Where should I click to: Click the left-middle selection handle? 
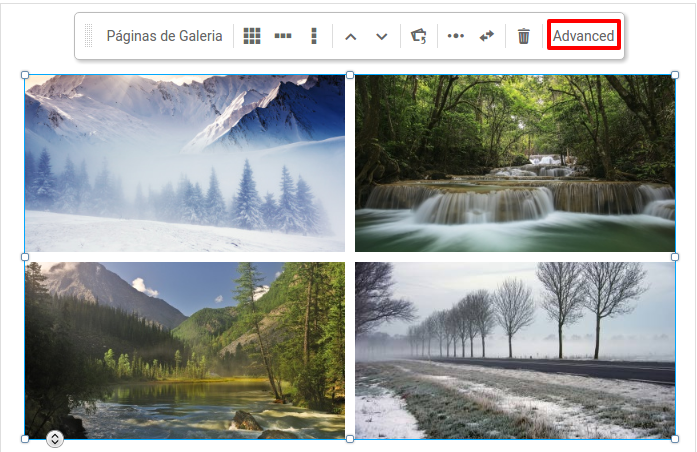[25, 257]
